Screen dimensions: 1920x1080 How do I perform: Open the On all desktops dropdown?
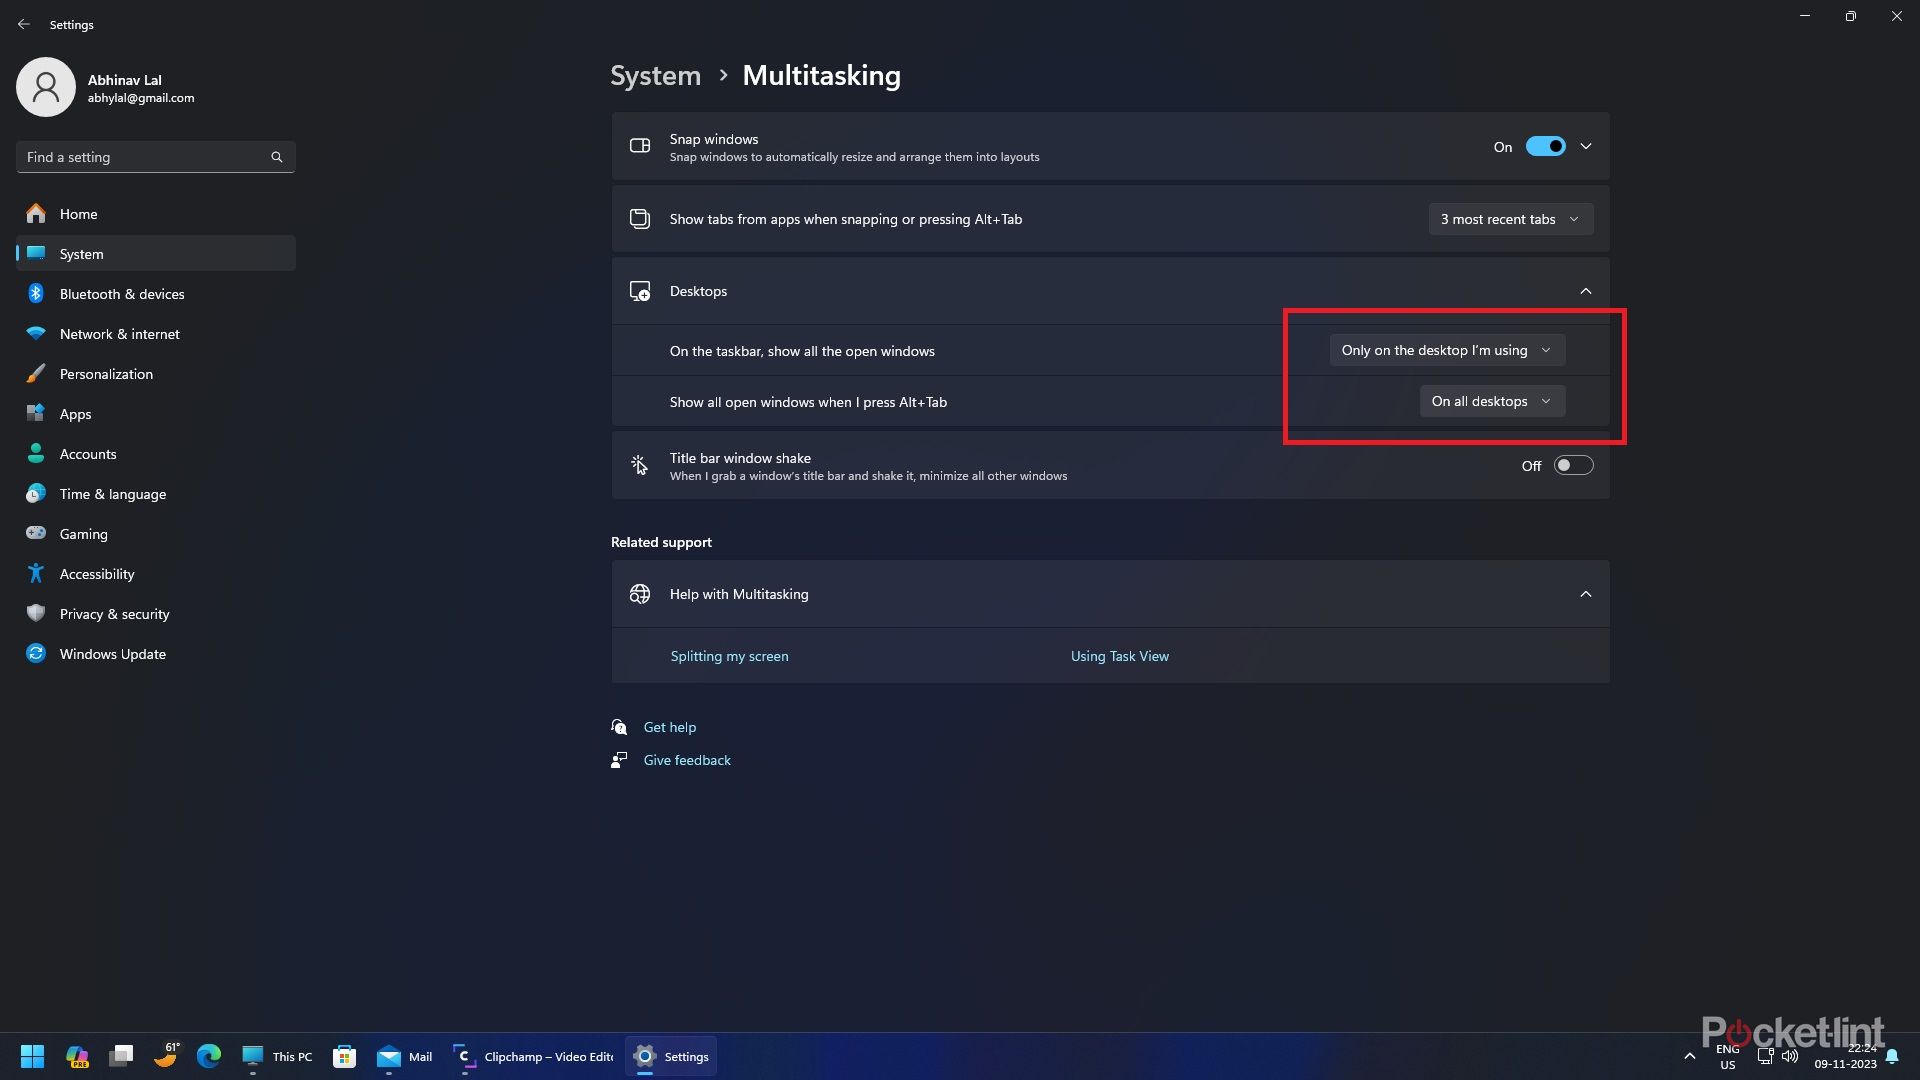click(x=1491, y=401)
